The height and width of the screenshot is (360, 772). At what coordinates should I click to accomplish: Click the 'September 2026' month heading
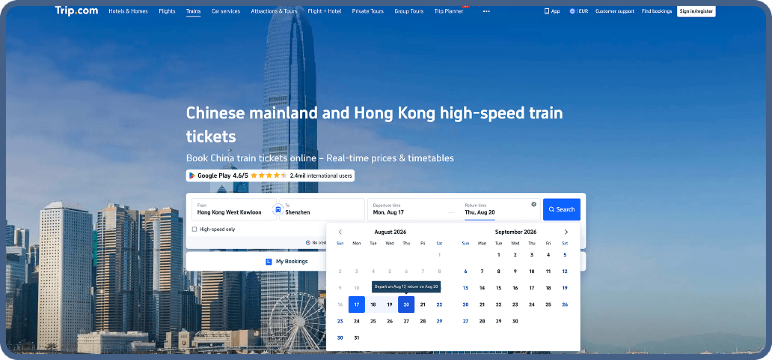(515, 232)
